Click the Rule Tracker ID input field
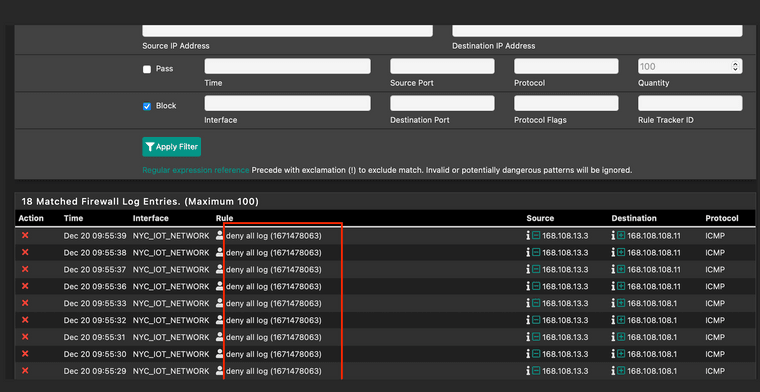760x392 pixels. click(x=690, y=103)
